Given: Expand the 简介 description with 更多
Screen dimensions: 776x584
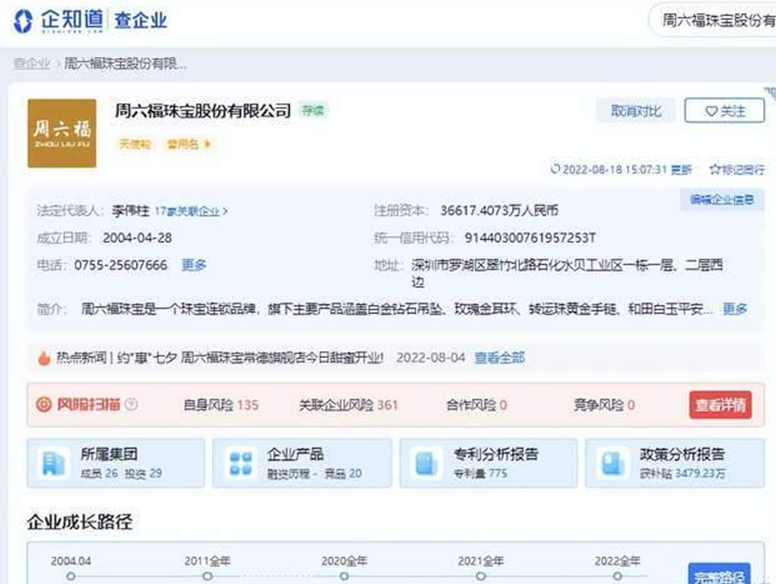Looking at the screenshot, I should (x=734, y=309).
